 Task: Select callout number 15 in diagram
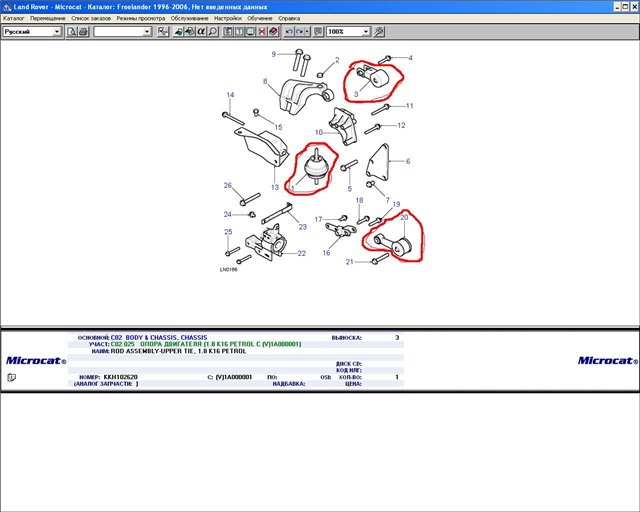278,127
